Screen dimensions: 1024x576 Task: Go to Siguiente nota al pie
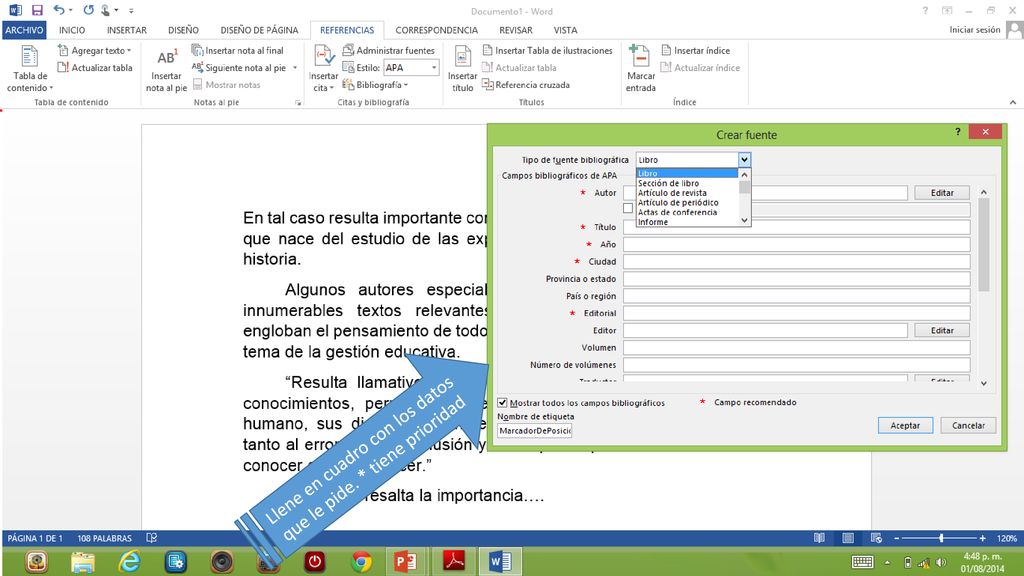239,67
